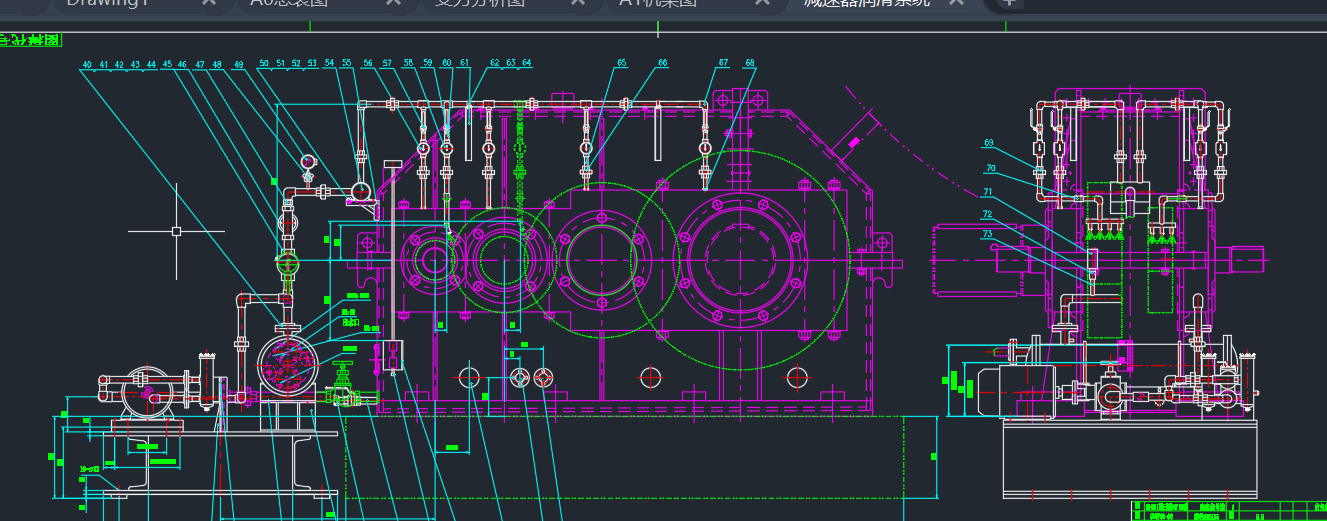Click the crosshair cursor pickbox
The image size is (1327, 521).
click(176, 231)
